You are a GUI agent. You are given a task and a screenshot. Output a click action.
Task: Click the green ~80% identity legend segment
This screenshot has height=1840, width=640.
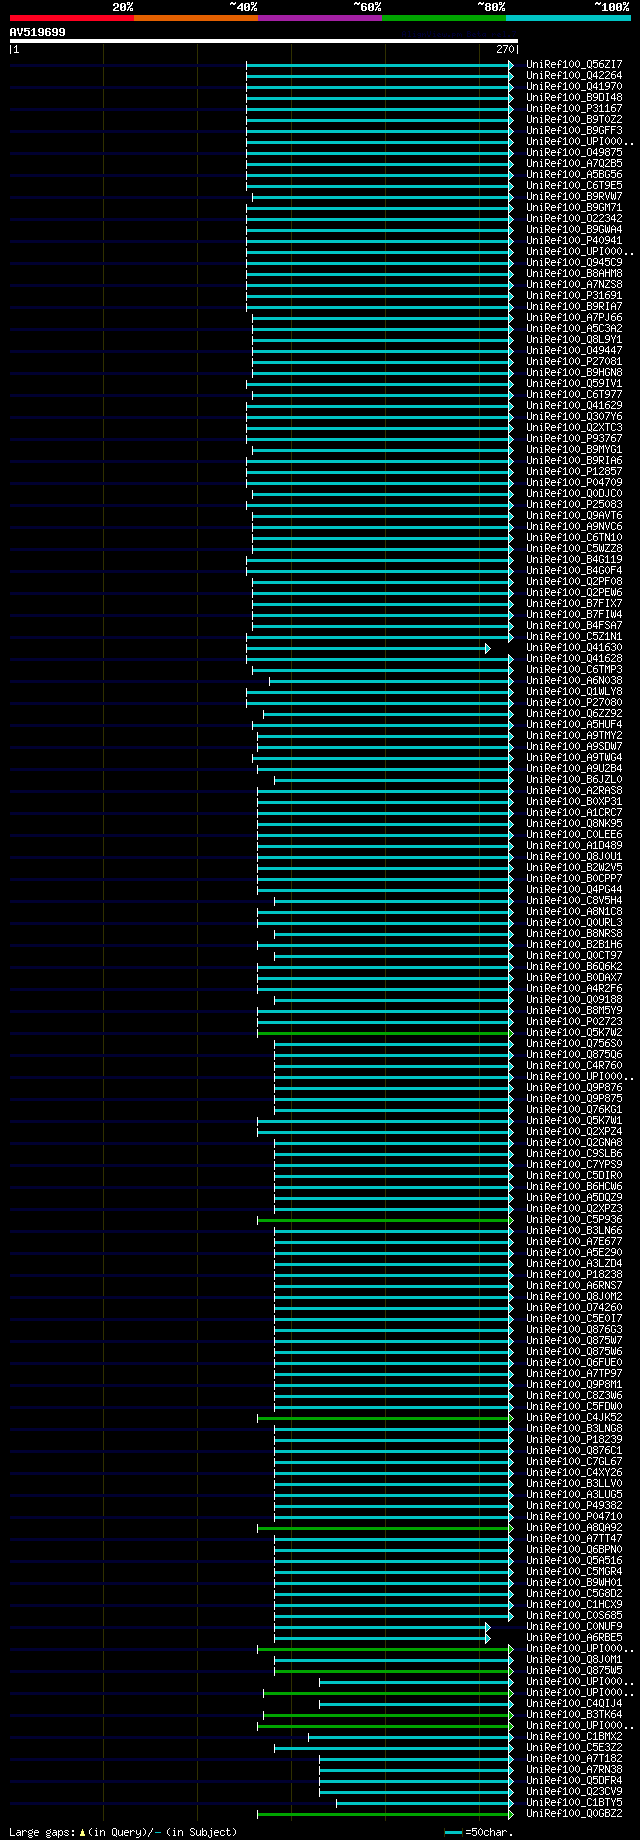tap(444, 18)
